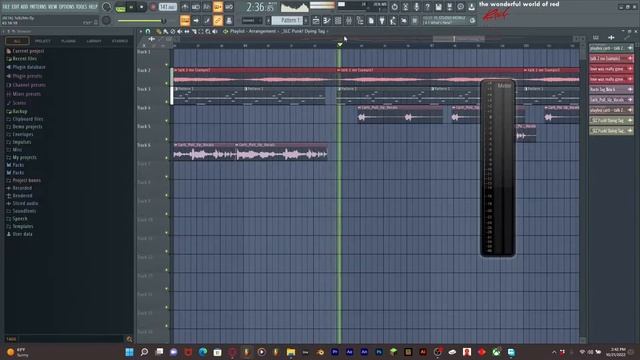
Task: Expand the Sliced audio browser folder
Action: [x=22, y=203]
